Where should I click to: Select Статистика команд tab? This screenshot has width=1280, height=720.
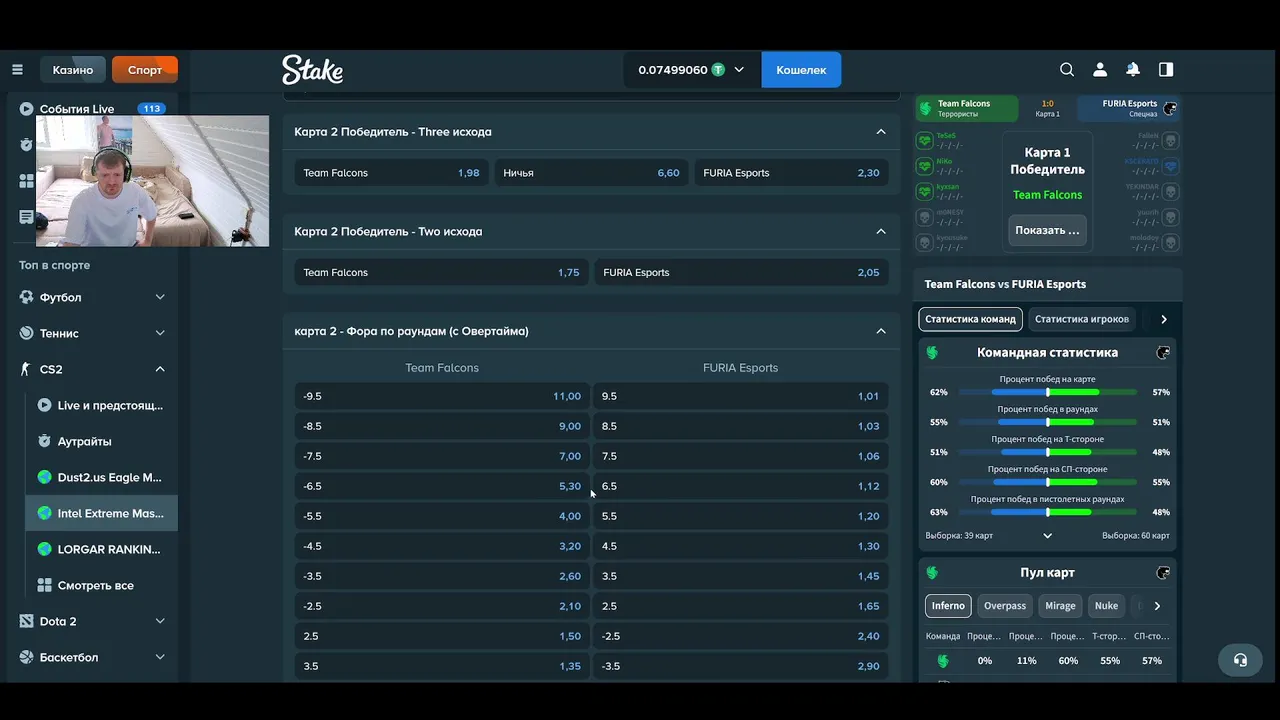pyautogui.click(x=970, y=319)
